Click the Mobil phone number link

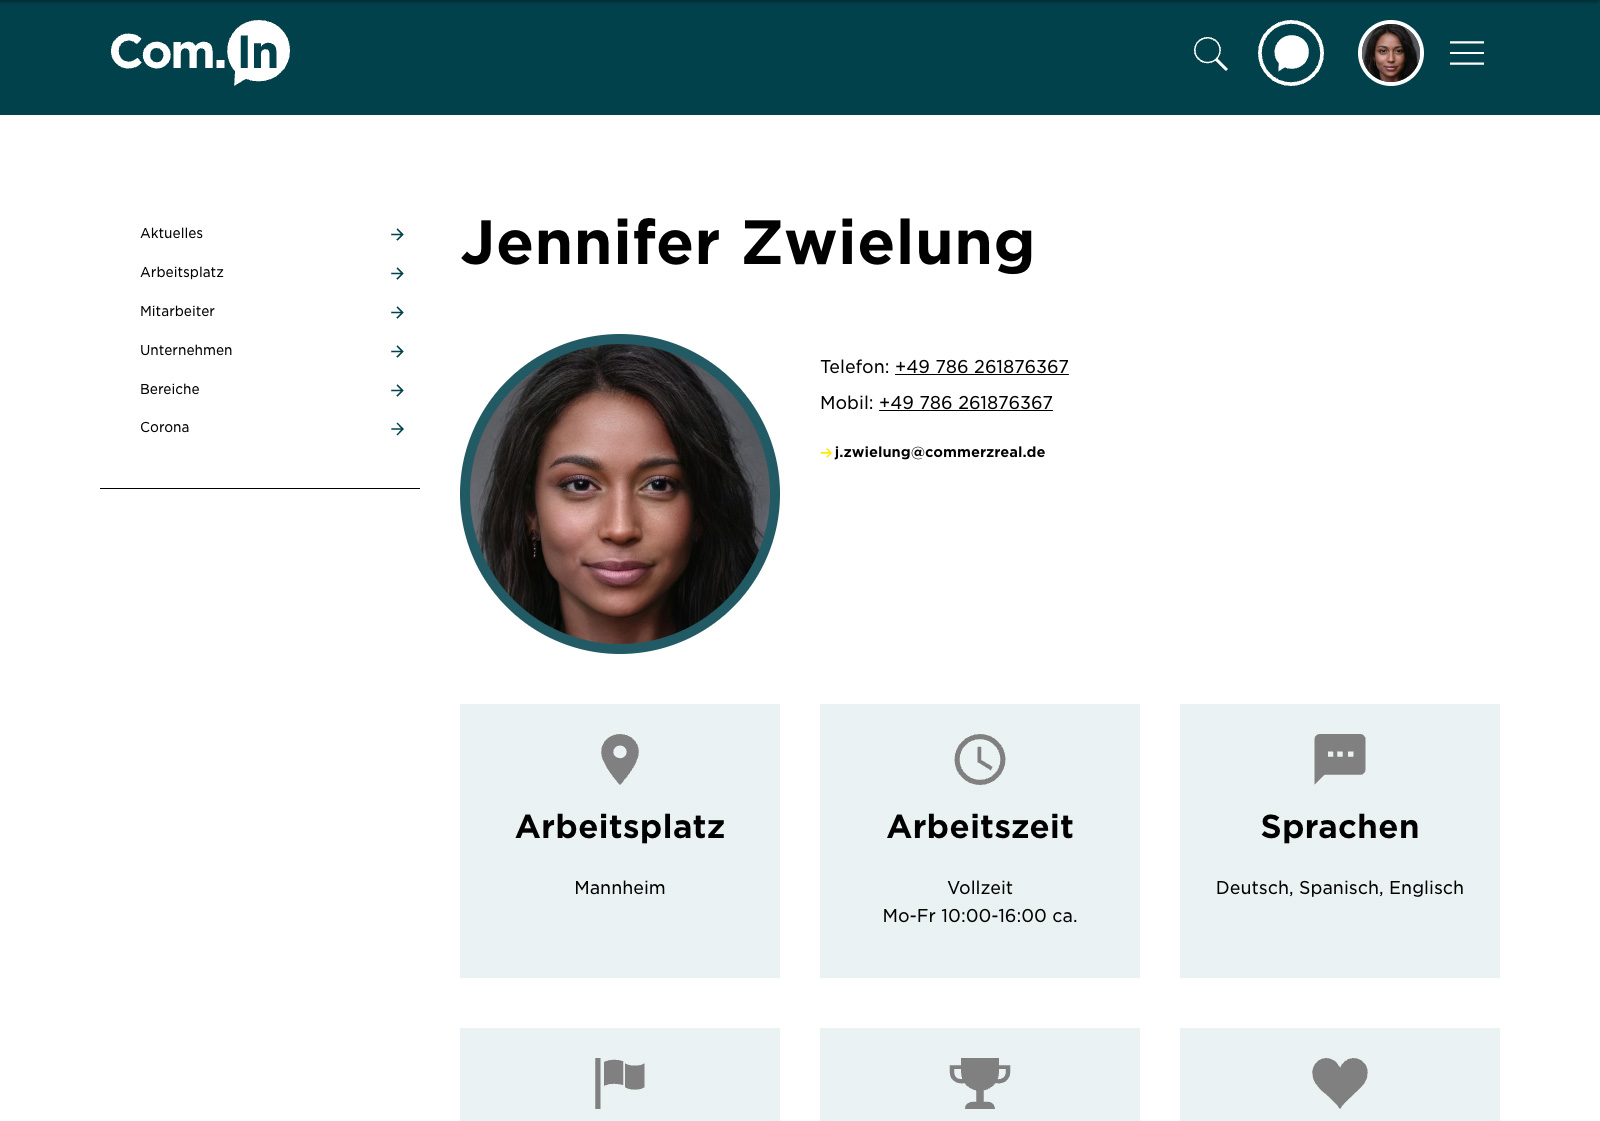pyautogui.click(x=966, y=403)
